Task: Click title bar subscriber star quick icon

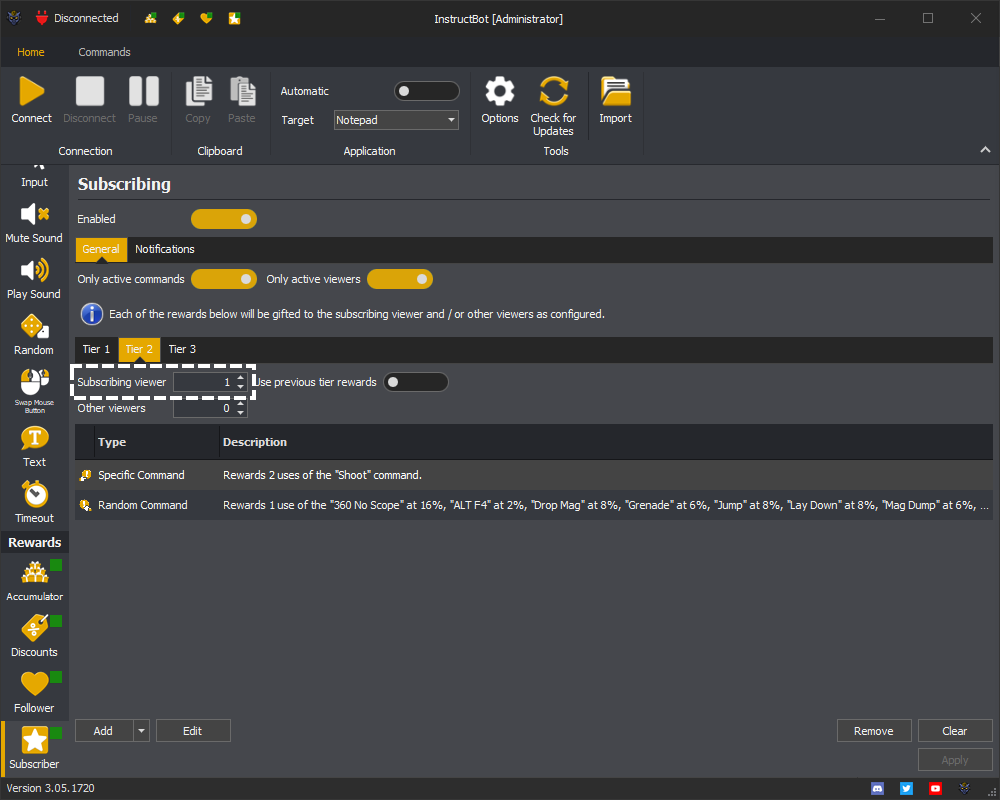Action: pyautogui.click(x=234, y=19)
